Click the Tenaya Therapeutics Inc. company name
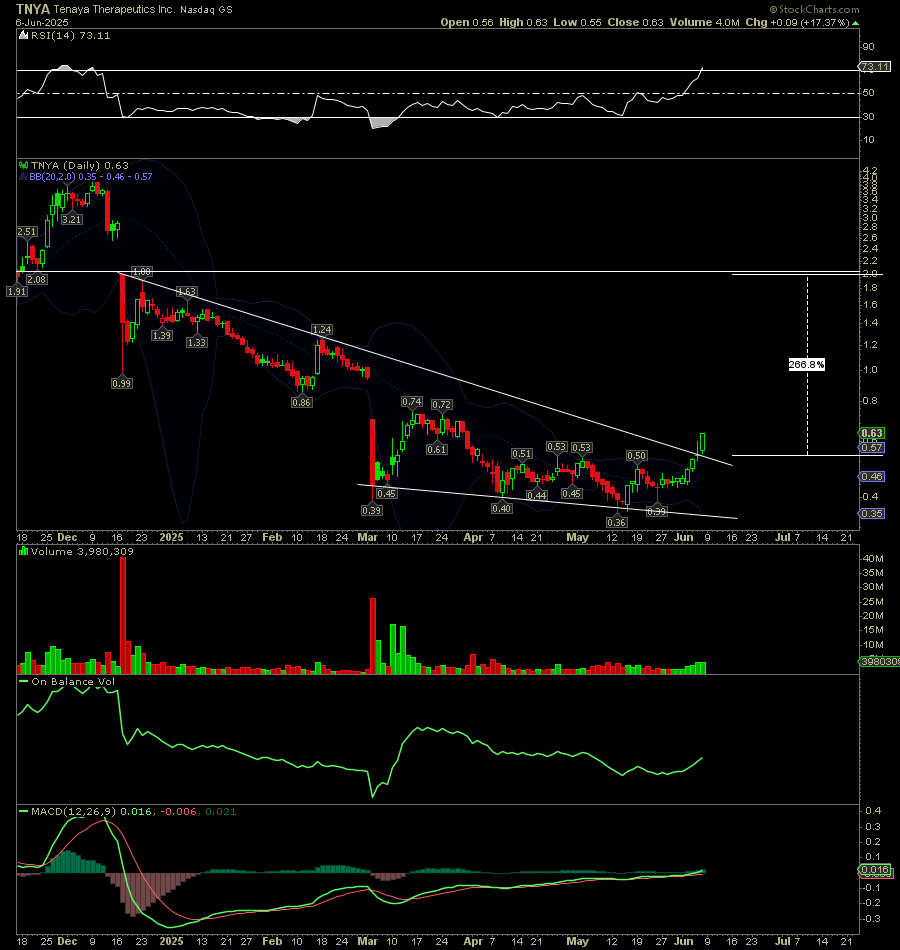 [115, 10]
